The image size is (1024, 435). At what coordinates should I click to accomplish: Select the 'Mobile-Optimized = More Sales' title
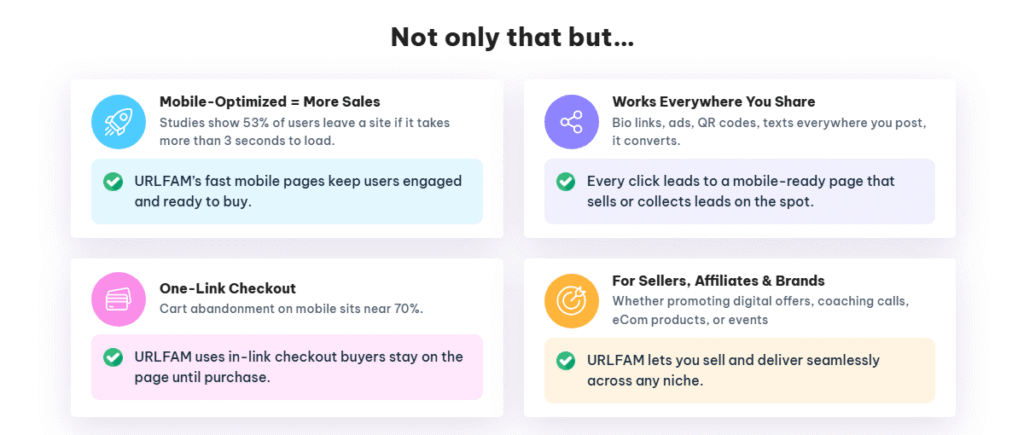(270, 102)
